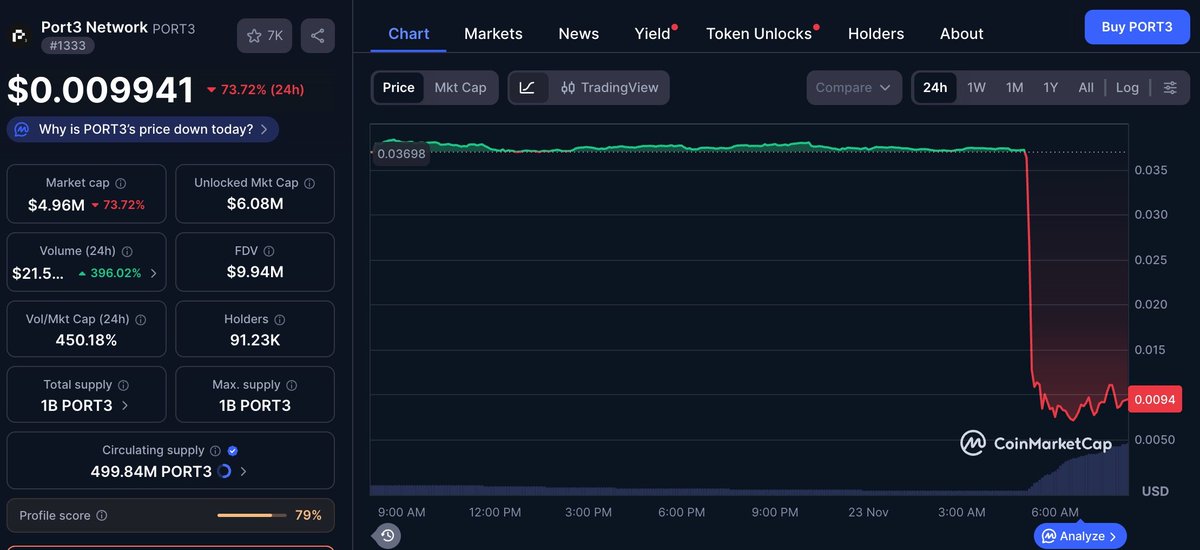Select the 1W time range
Screen dimensions: 1200x550
(x=976, y=87)
